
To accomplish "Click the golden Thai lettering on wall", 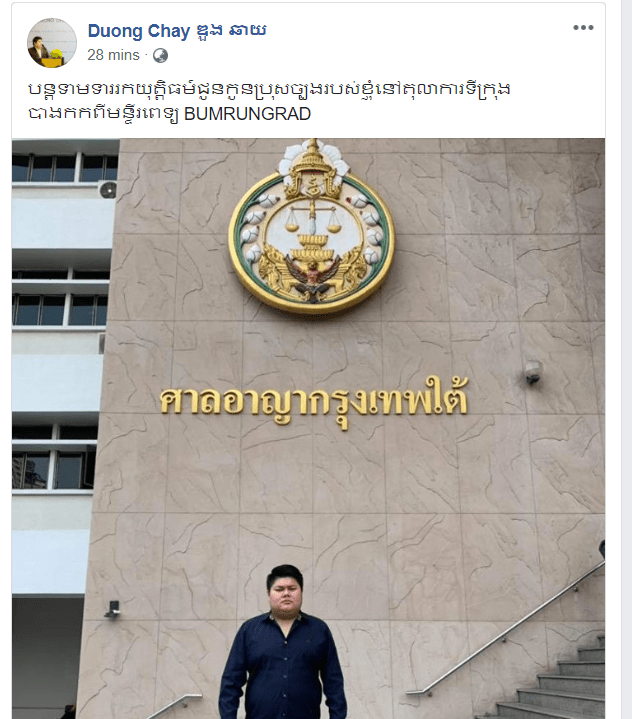I will (x=314, y=401).
